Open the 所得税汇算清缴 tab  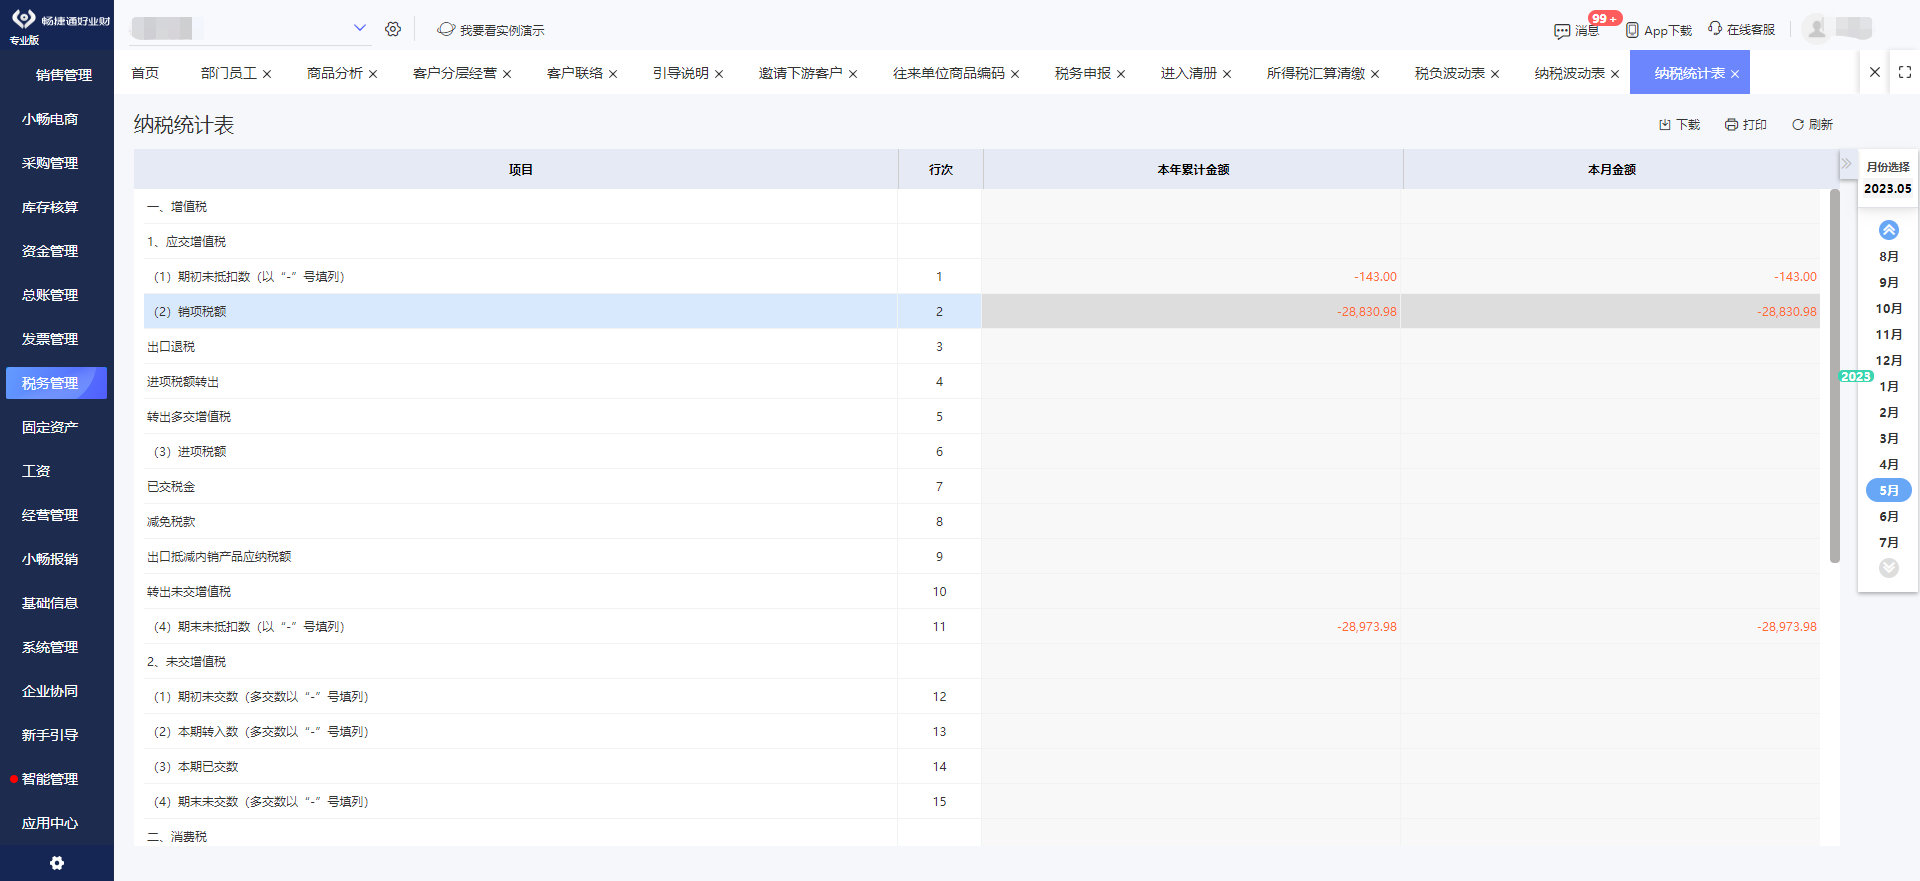pyautogui.click(x=1316, y=73)
